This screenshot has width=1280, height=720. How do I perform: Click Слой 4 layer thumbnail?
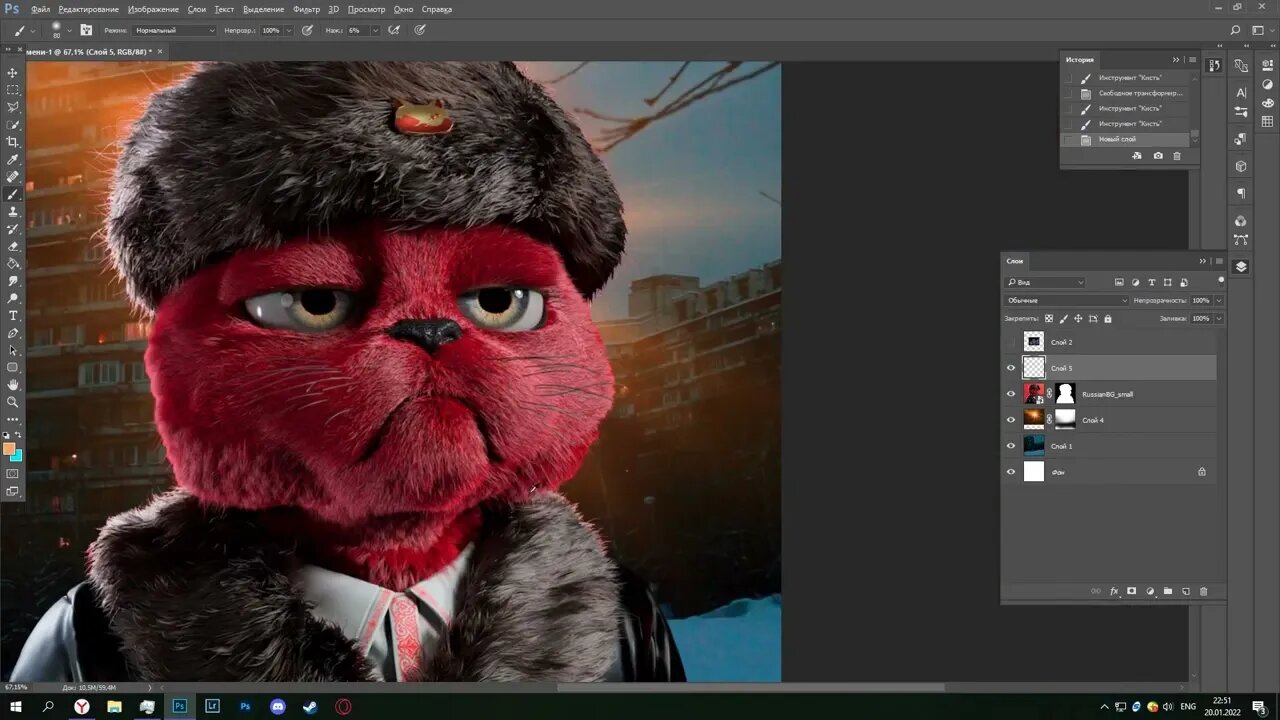click(1034, 420)
